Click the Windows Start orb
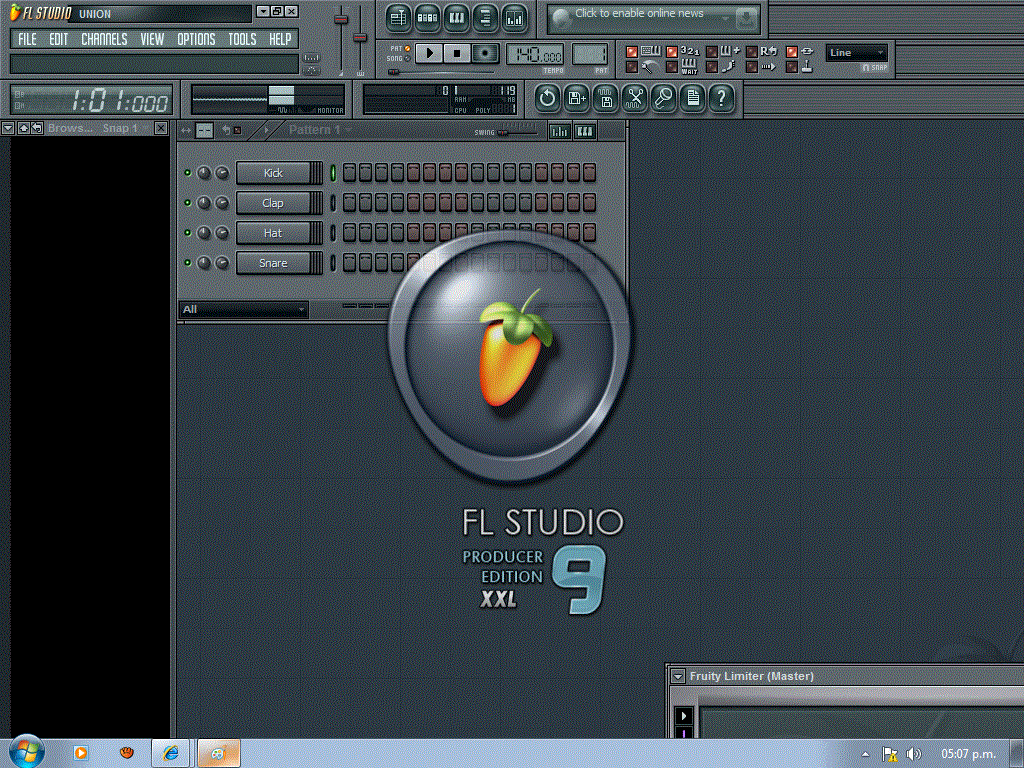1024x768 pixels. tap(27, 752)
